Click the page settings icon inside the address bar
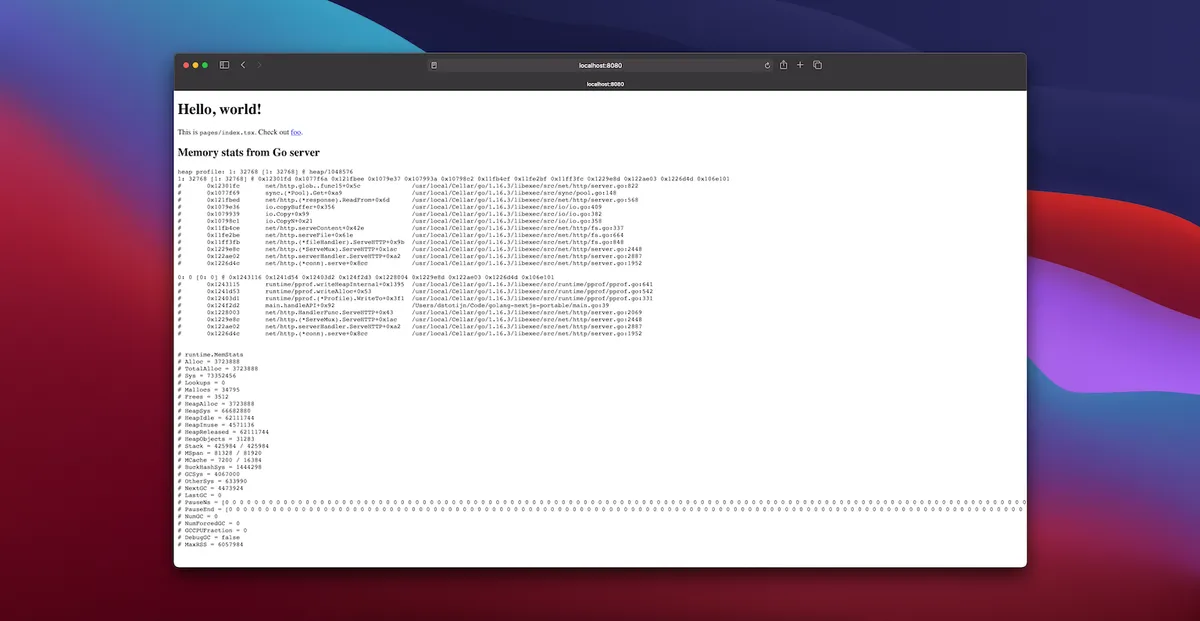Screen dimensions: 1200x621 pyautogui.click(x=433, y=64)
